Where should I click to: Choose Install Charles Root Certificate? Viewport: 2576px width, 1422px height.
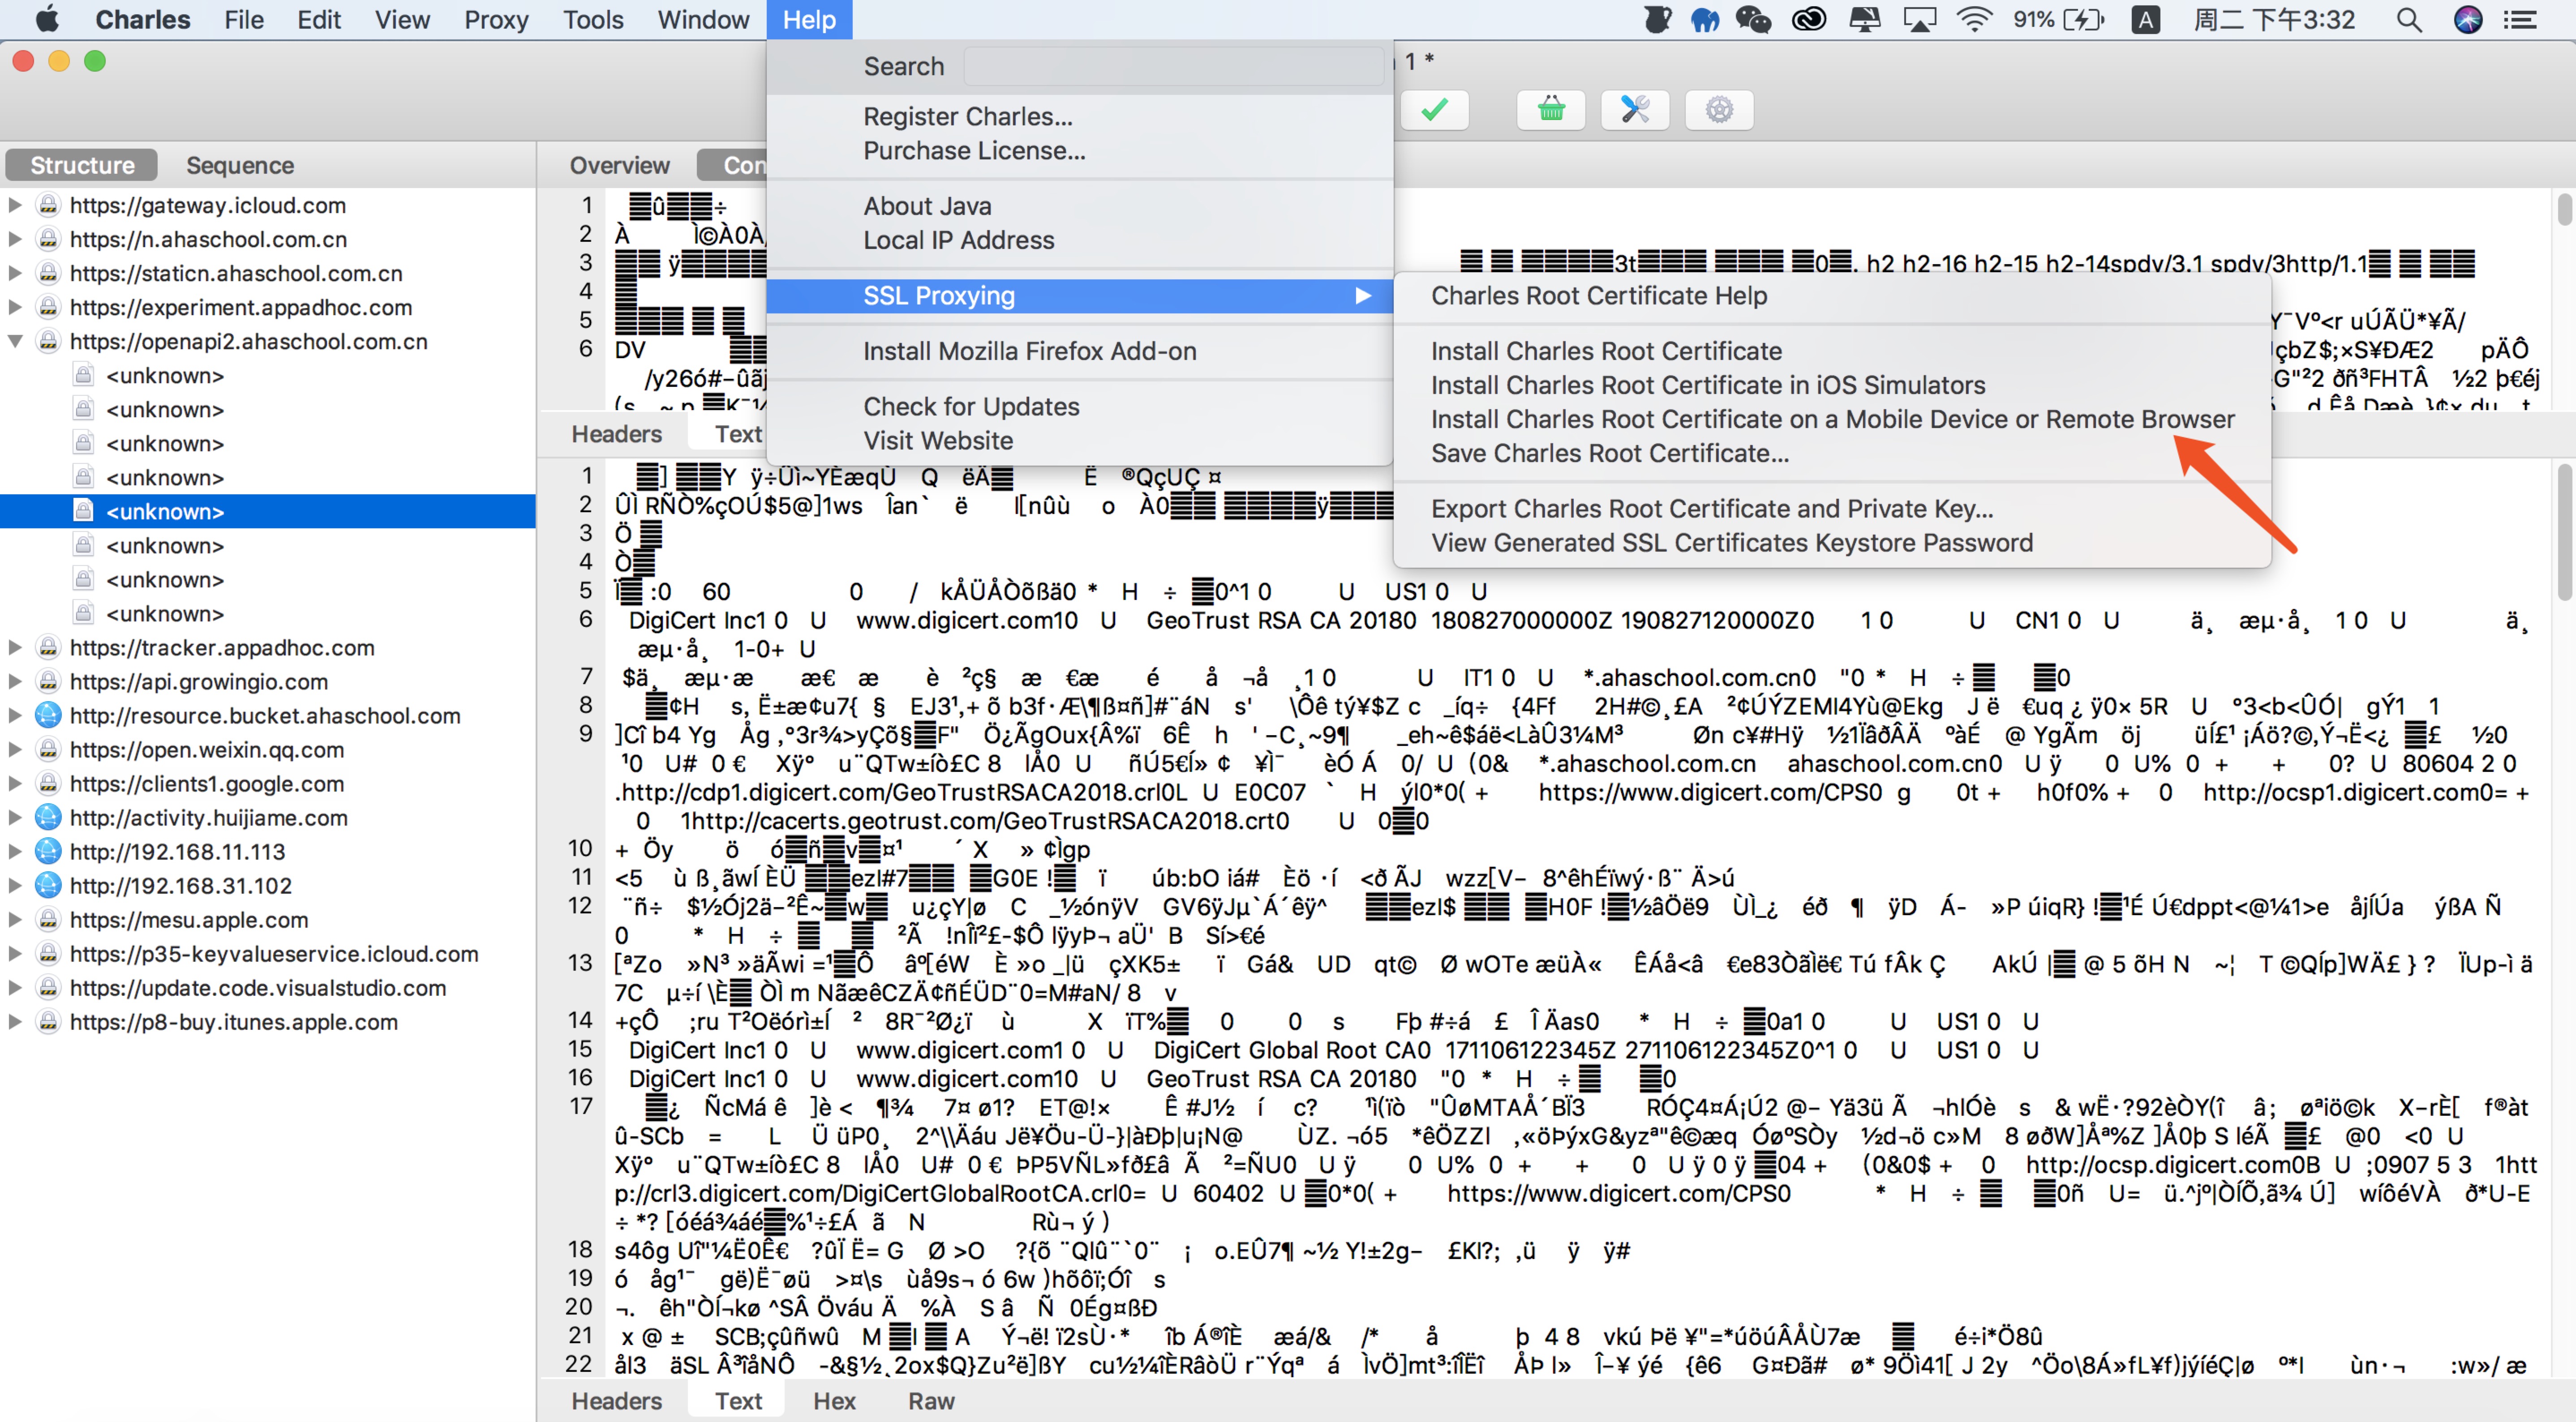1606,351
